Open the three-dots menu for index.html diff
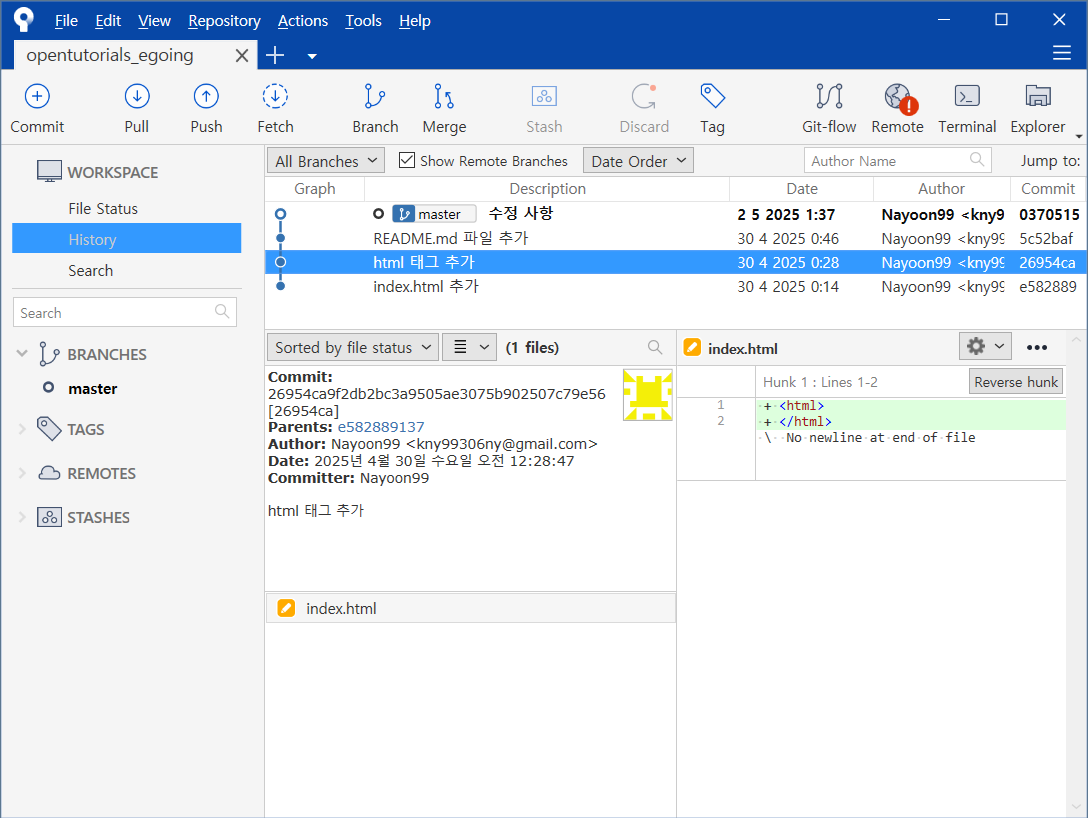This screenshot has width=1088, height=819. click(x=1037, y=347)
